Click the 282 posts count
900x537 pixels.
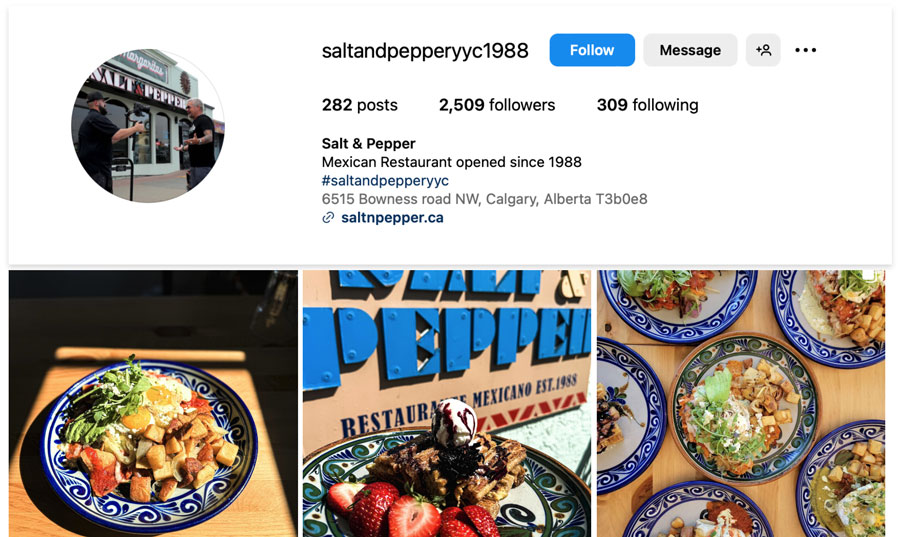[x=359, y=105]
